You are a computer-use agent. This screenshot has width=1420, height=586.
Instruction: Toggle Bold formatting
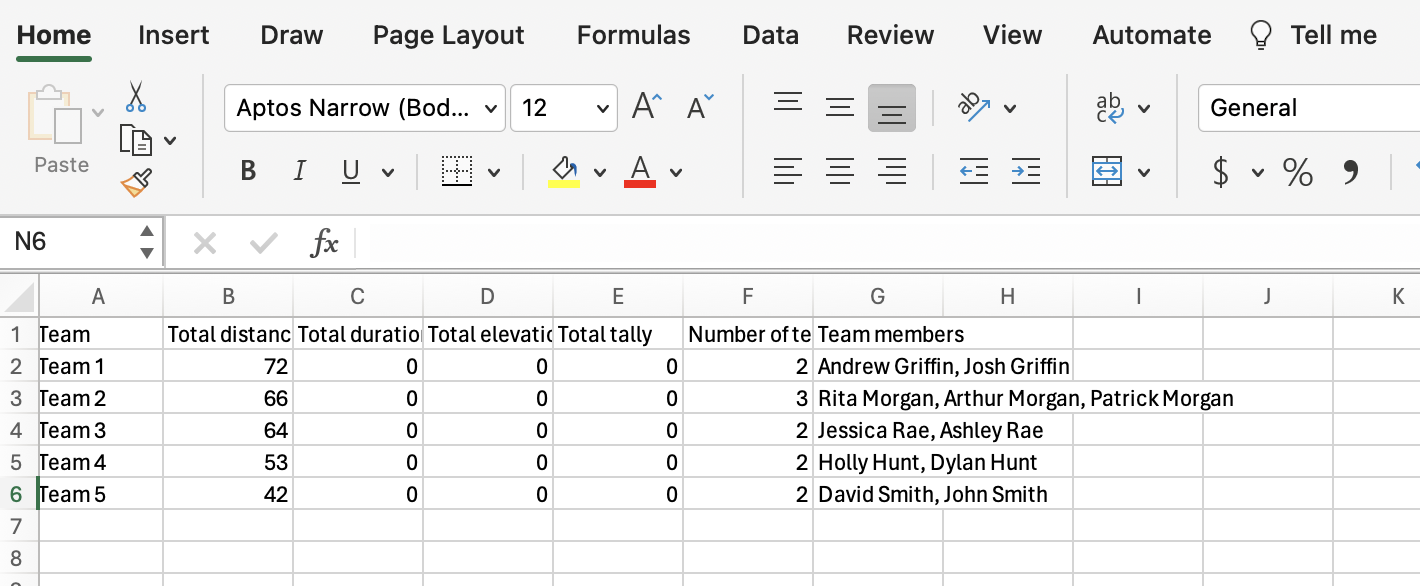click(248, 172)
